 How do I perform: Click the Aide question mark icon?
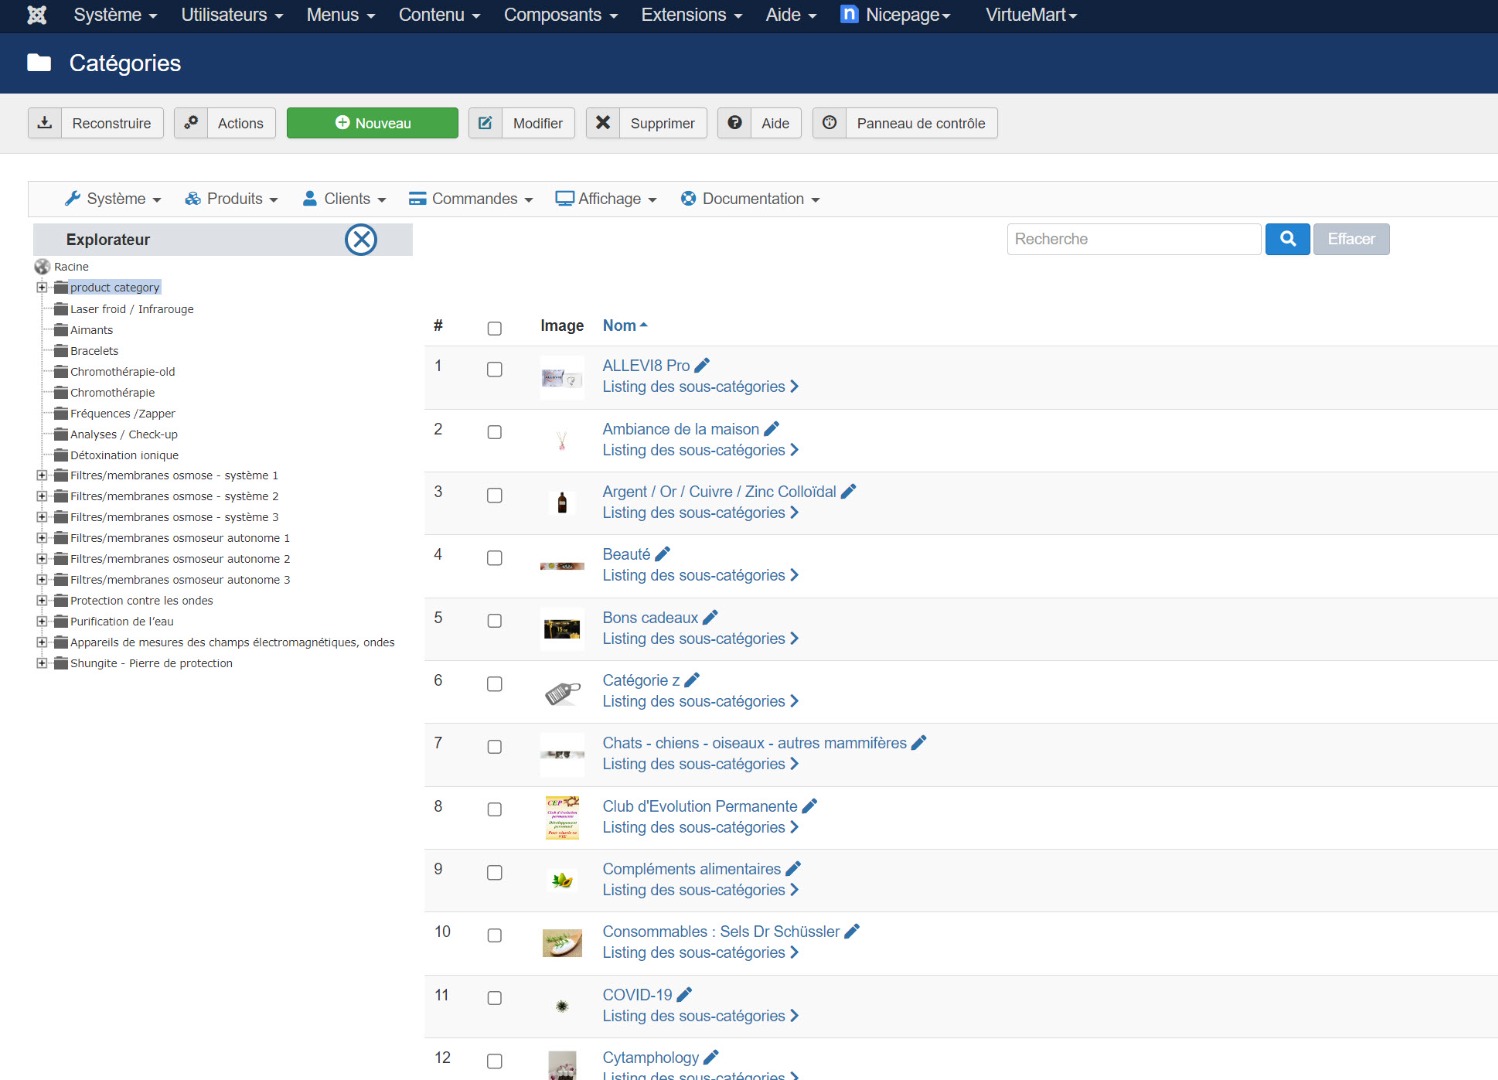point(735,123)
